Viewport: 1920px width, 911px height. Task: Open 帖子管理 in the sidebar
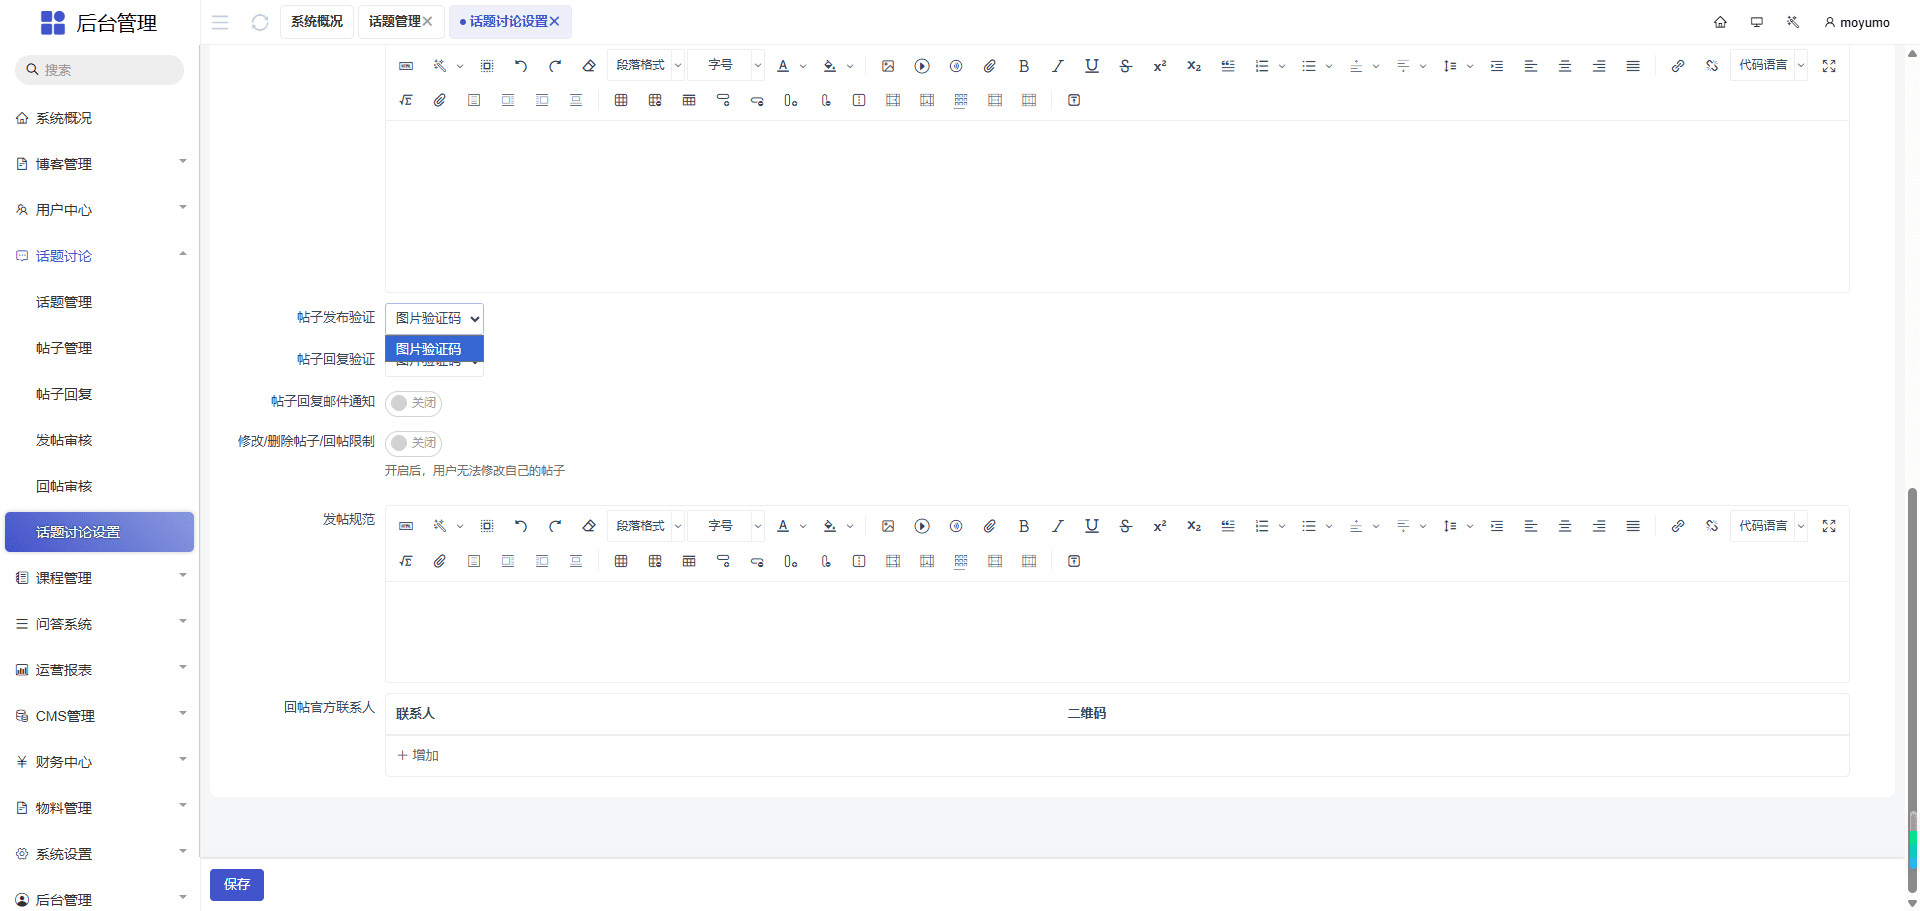click(64, 348)
